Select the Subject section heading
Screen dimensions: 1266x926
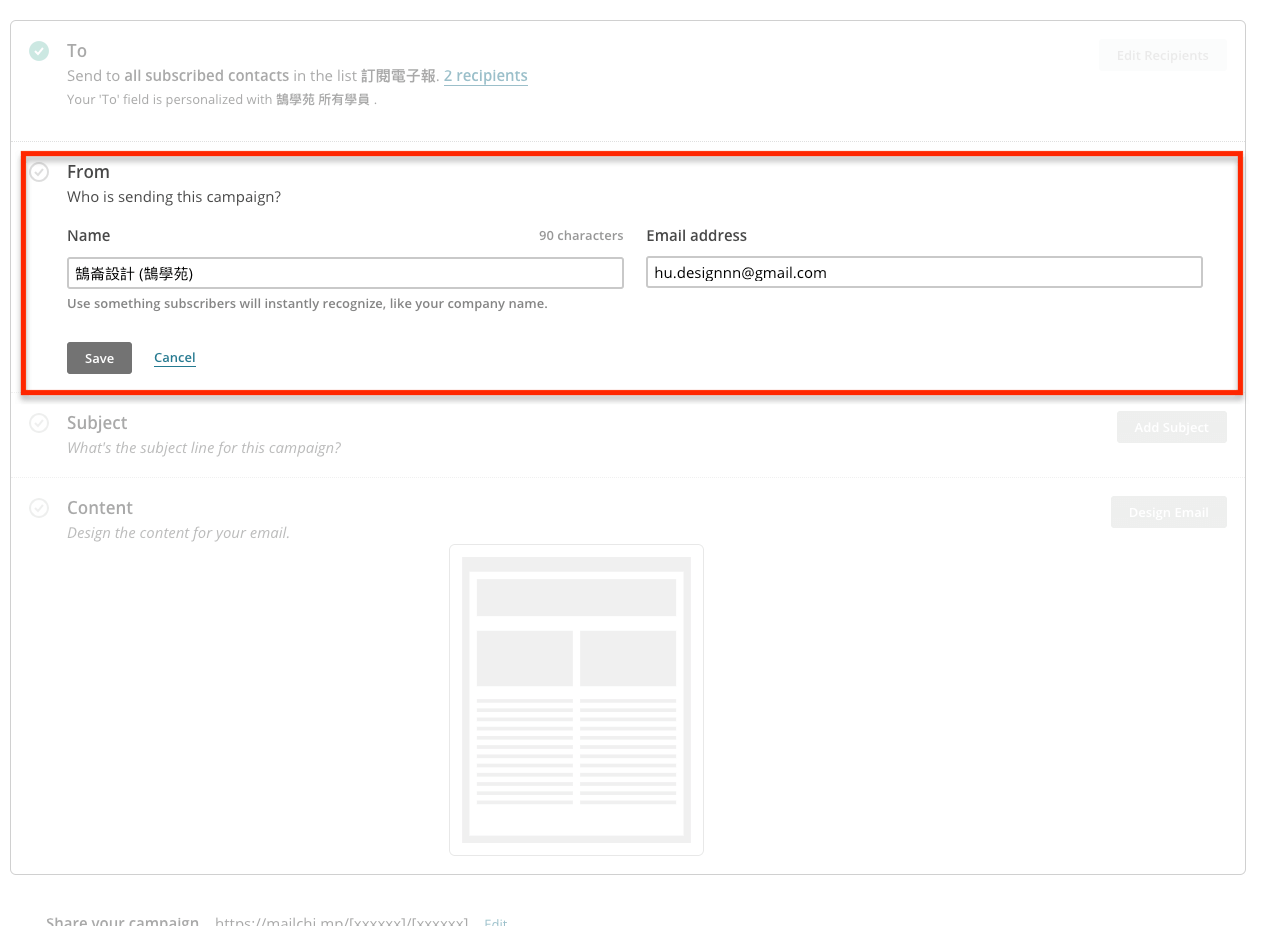click(97, 423)
